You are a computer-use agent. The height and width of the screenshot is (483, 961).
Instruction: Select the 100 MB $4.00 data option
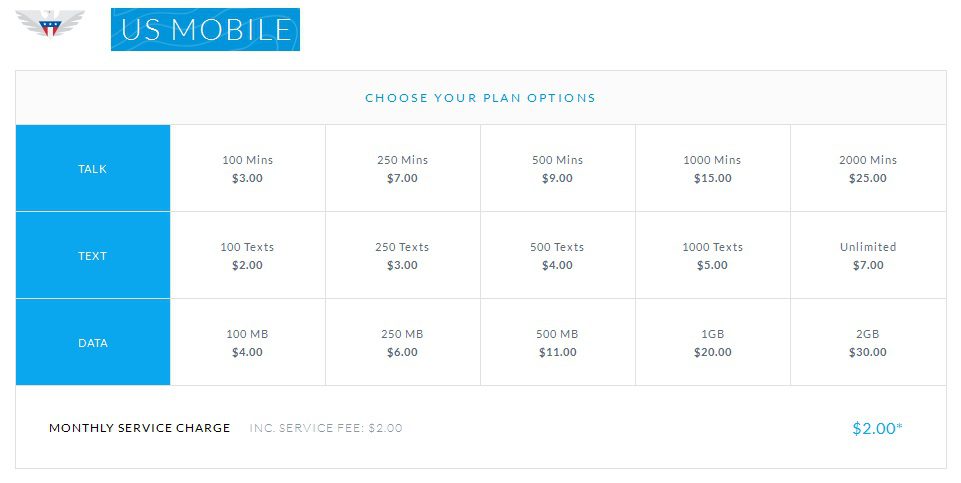pos(248,343)
